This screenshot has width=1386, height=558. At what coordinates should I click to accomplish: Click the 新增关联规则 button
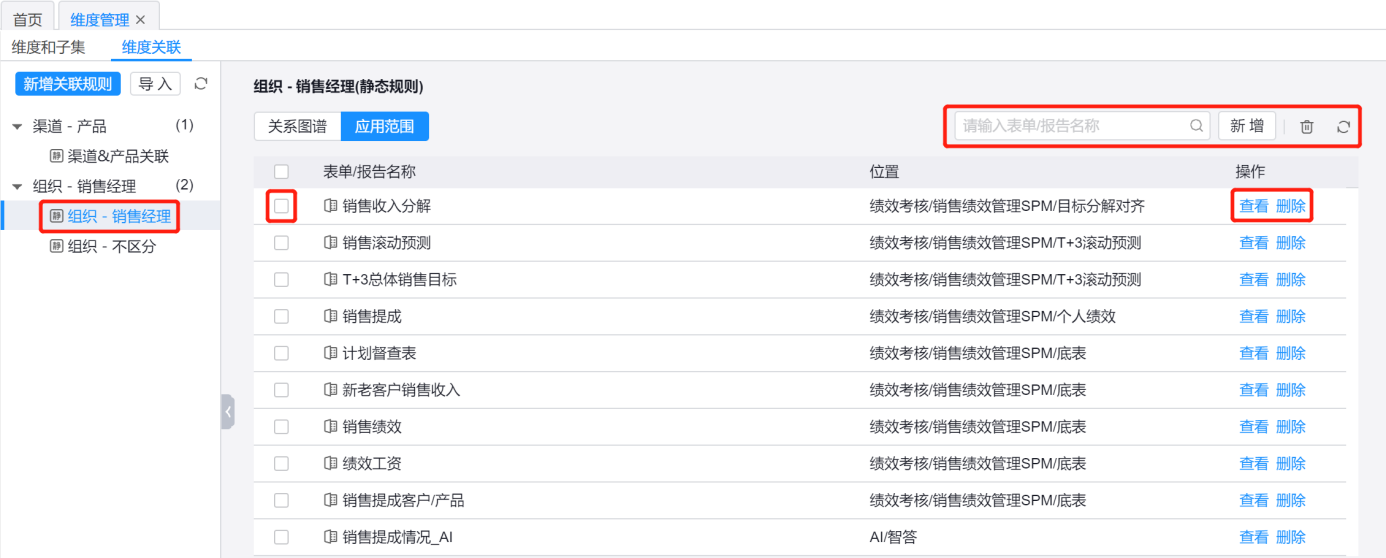pyautogui.click(x=68, y=84)
